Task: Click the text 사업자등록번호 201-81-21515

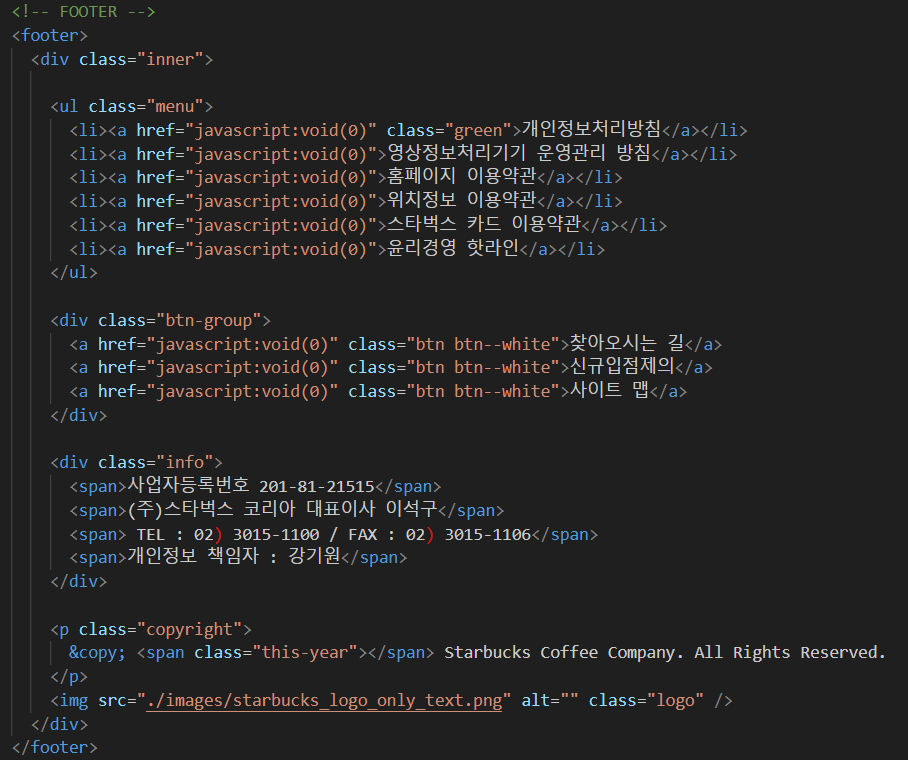Action: [251, 485]
